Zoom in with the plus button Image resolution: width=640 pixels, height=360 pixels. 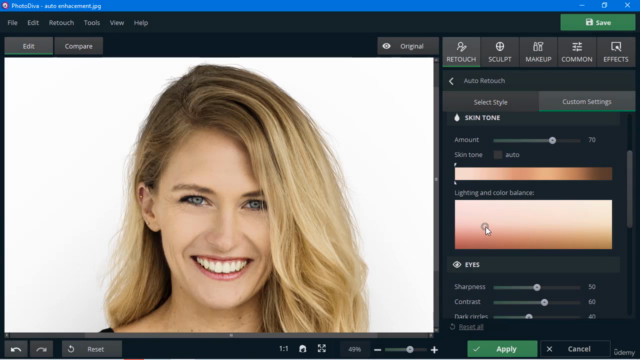[x=434, y=350]
